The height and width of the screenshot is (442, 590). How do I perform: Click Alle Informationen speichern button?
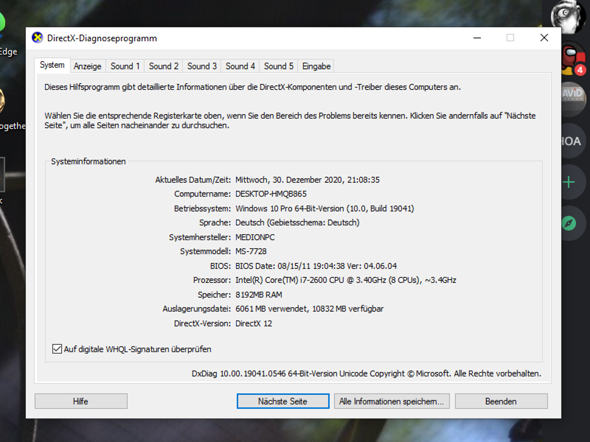[x=392, y=401]
